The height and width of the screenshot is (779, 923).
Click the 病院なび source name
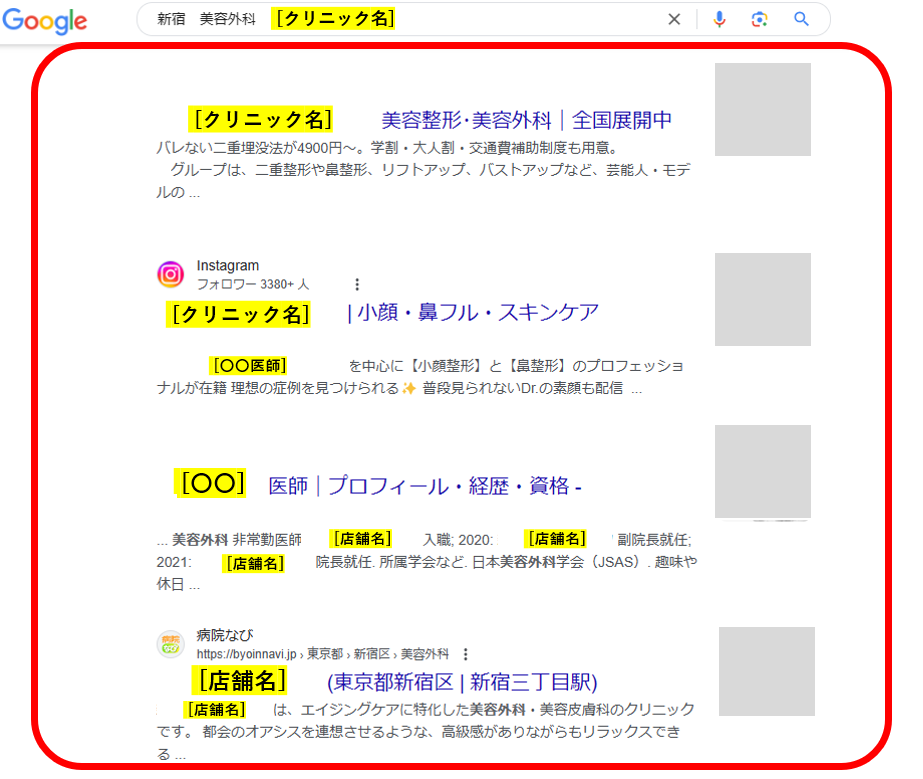(x=225, y=635)
